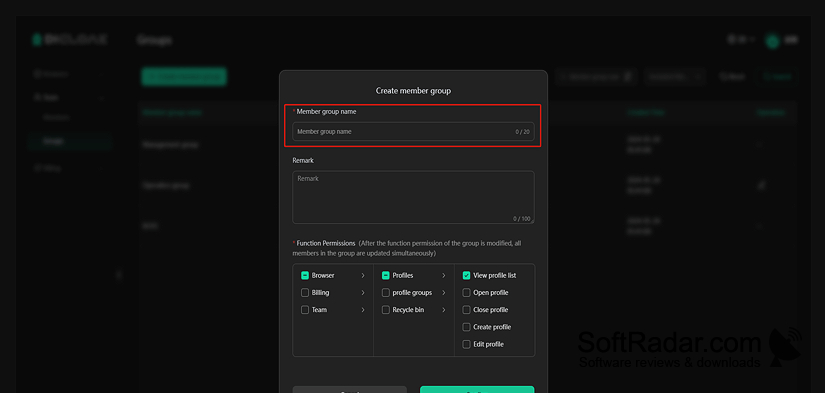Screen dimensions: 825x393
Task: Focus the Member group name field
Action: pos(413,132)
